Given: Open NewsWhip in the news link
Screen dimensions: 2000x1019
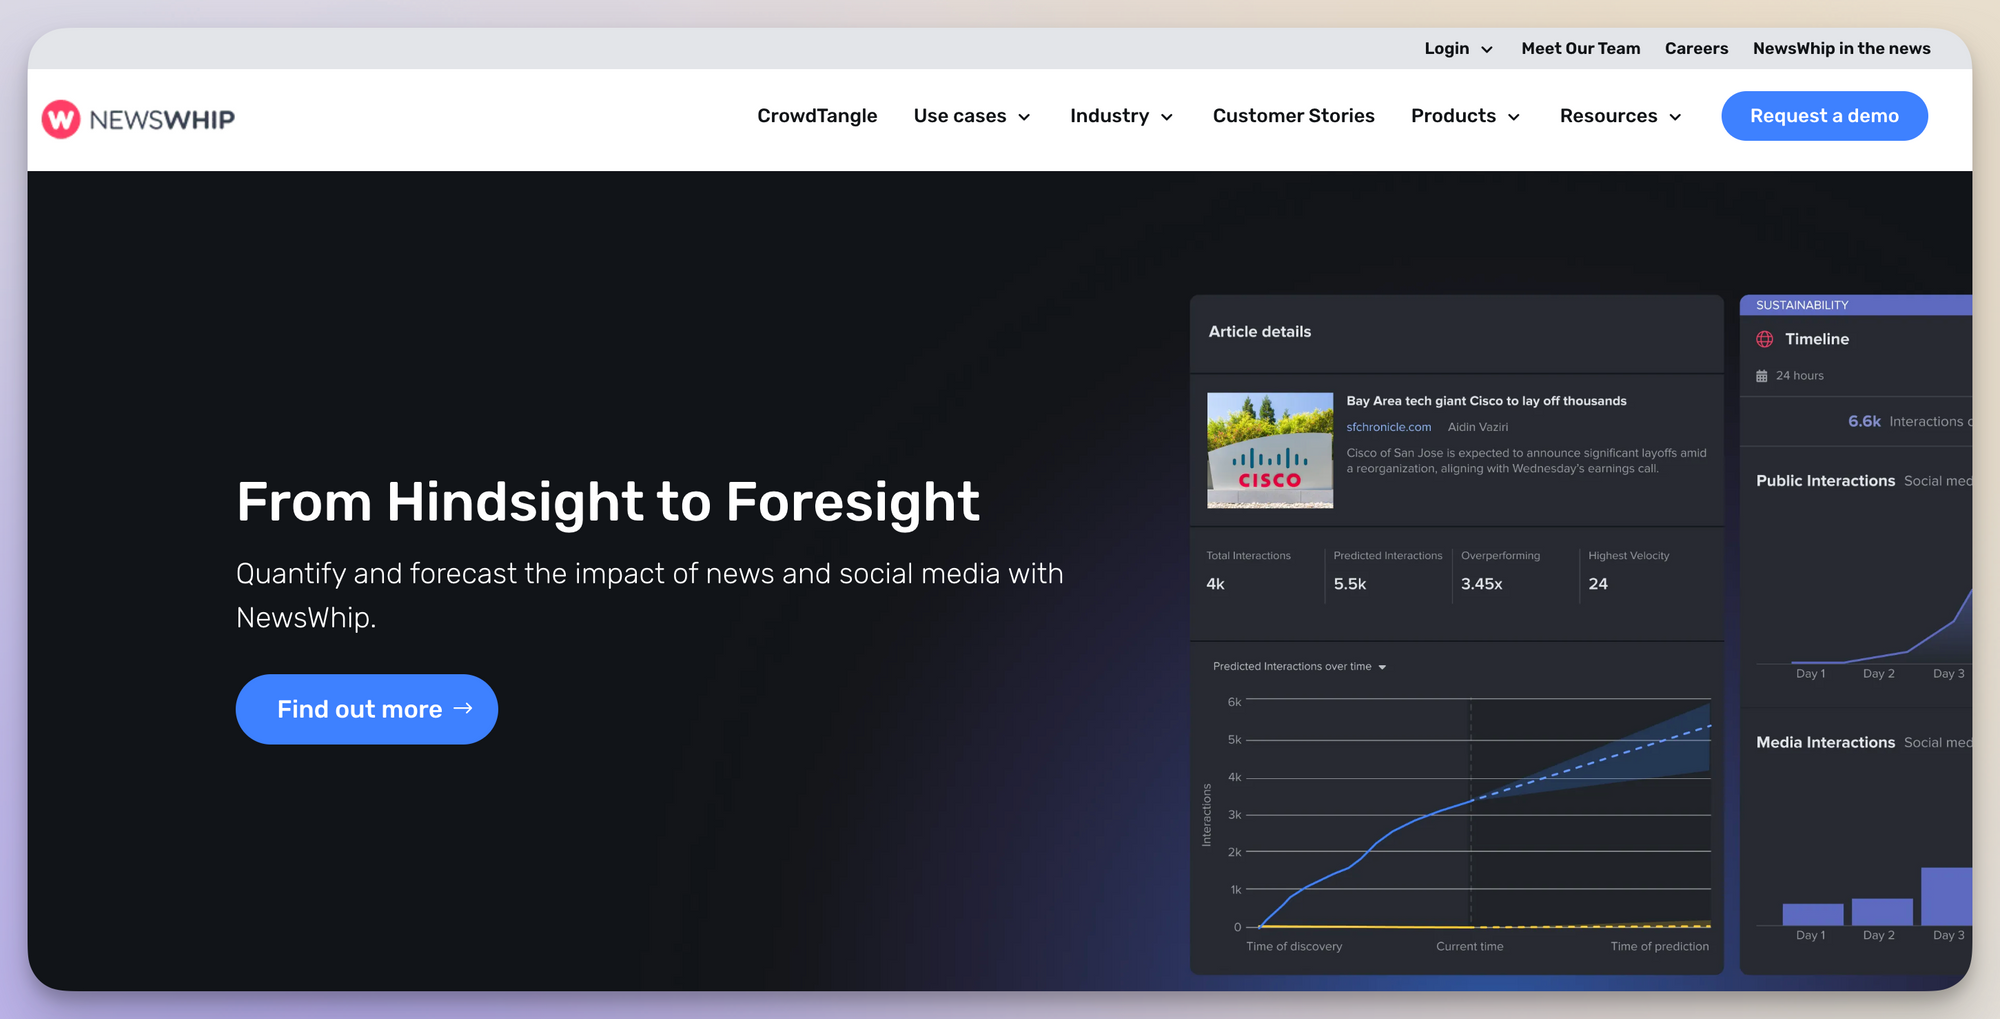Looking at the screenshot, I should 1841,48.
